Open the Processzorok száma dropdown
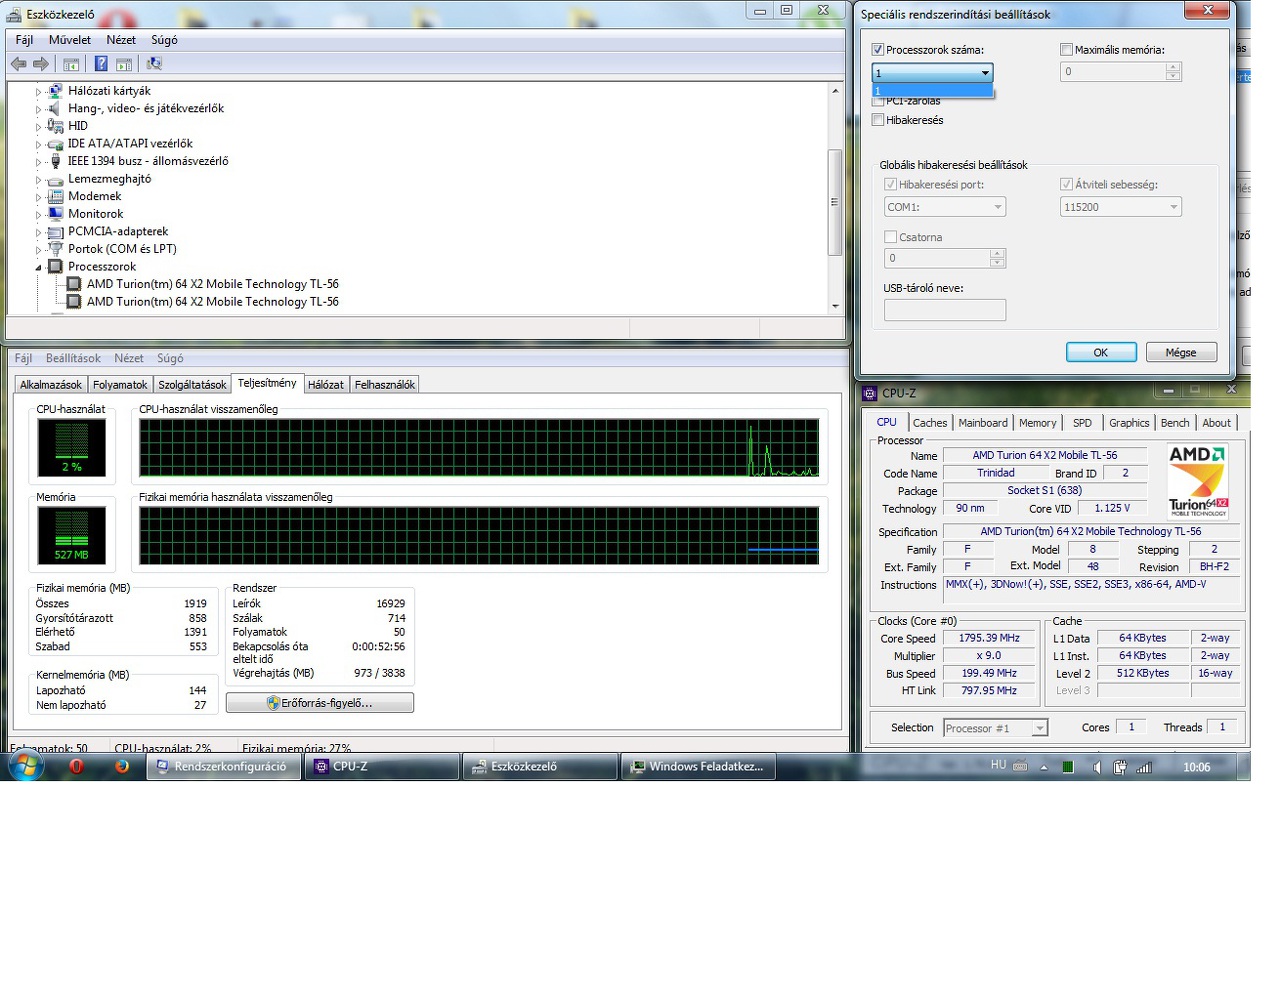 coord(932,73)
